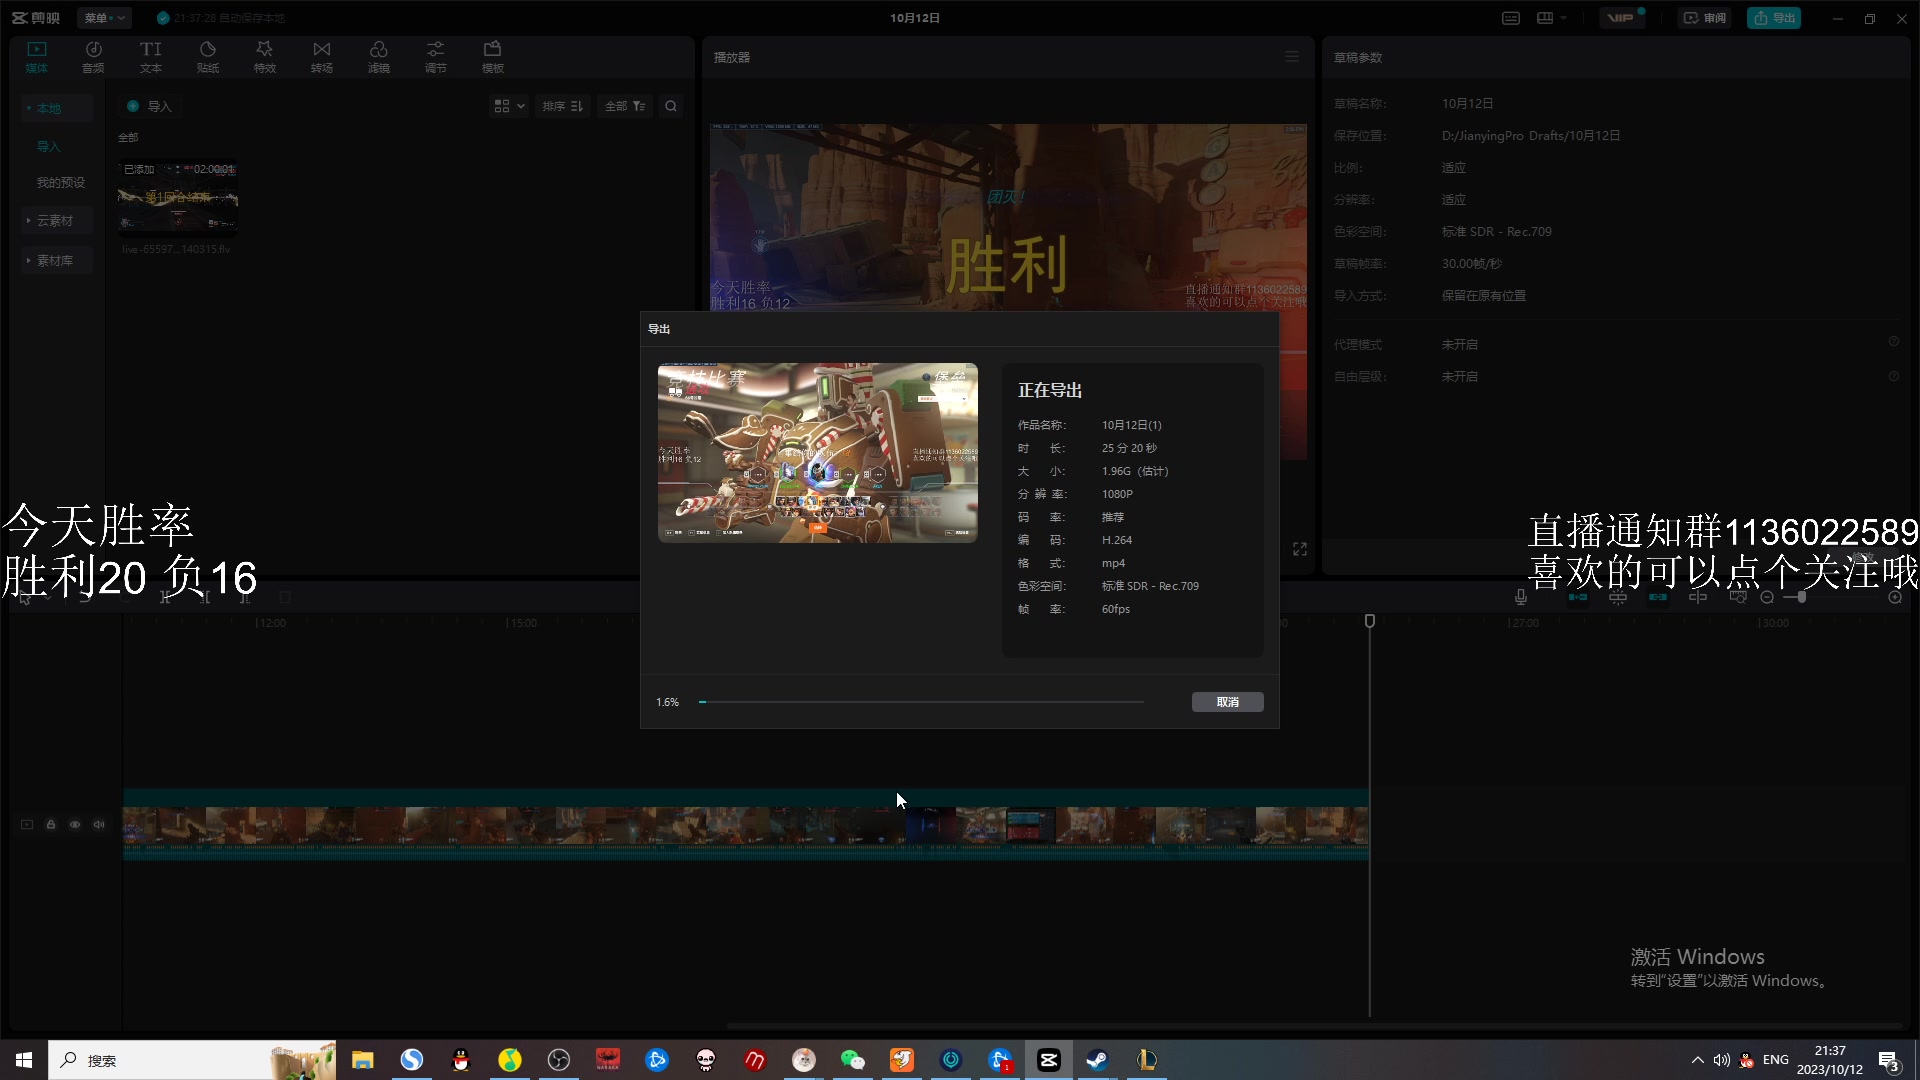Open the 转场 transitions tab
Viewport: 1920px width, 1080px height.
point(321,57)
